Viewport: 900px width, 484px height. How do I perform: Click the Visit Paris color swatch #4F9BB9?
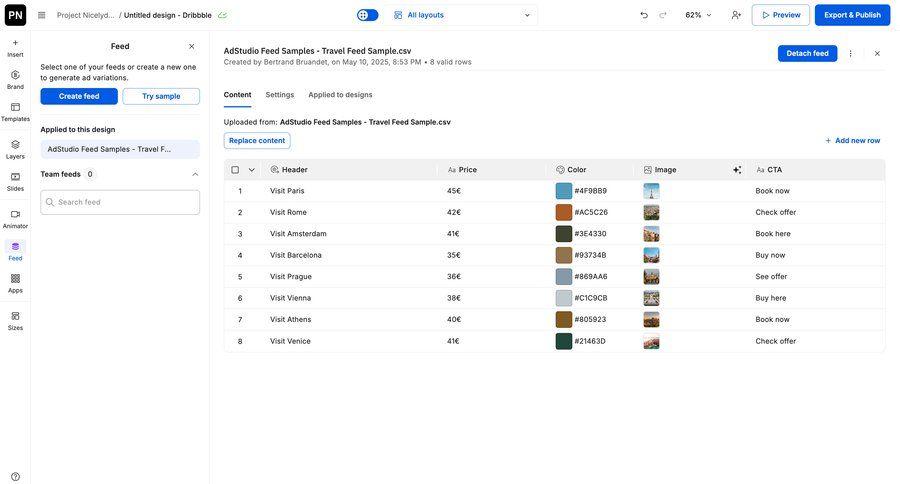pos(564,191)
